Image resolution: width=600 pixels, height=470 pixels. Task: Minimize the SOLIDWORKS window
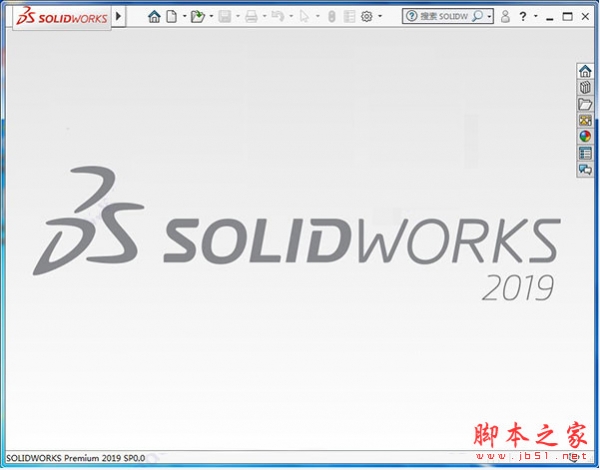[550, 18]
